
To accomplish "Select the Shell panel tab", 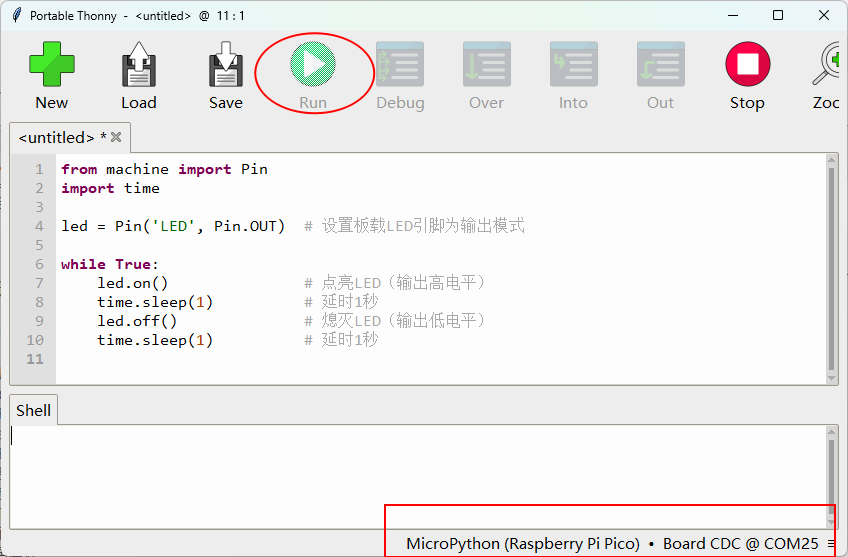I will pyautogui.click(x=34, y=410).
